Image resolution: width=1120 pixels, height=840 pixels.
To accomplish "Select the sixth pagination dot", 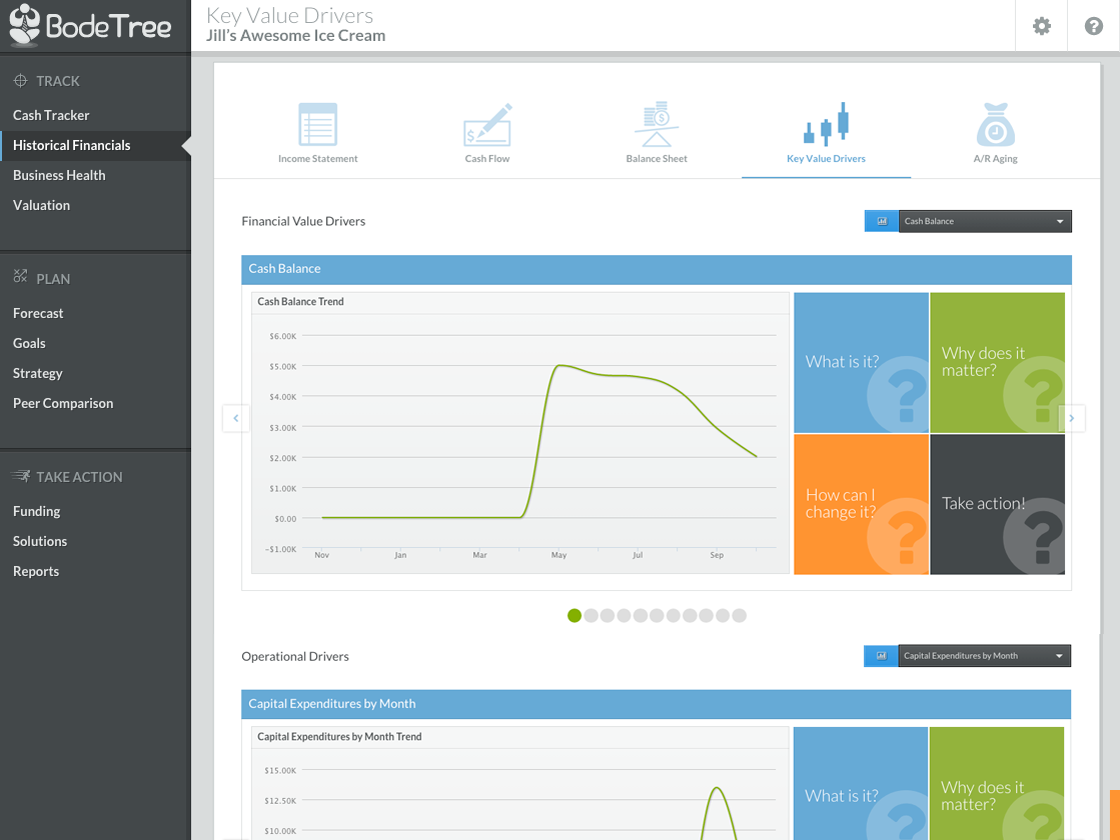I will click(x=656, y=615).
